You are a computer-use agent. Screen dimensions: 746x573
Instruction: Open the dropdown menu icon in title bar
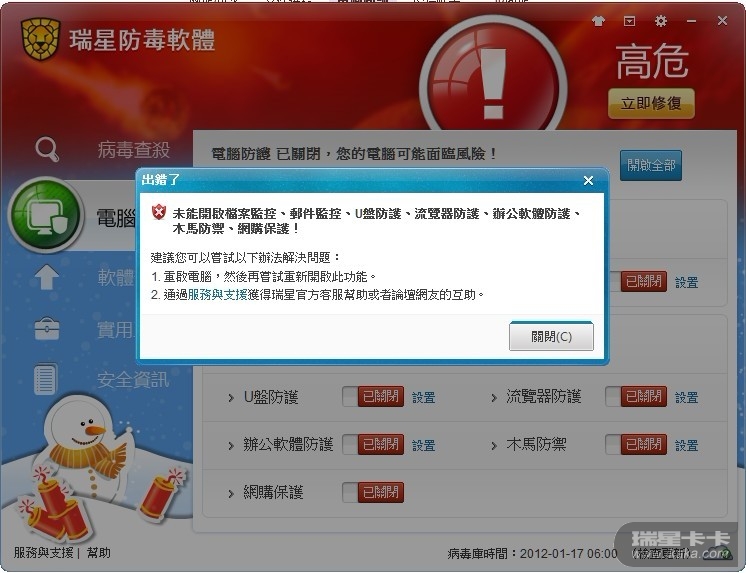[x=629, y=21]
